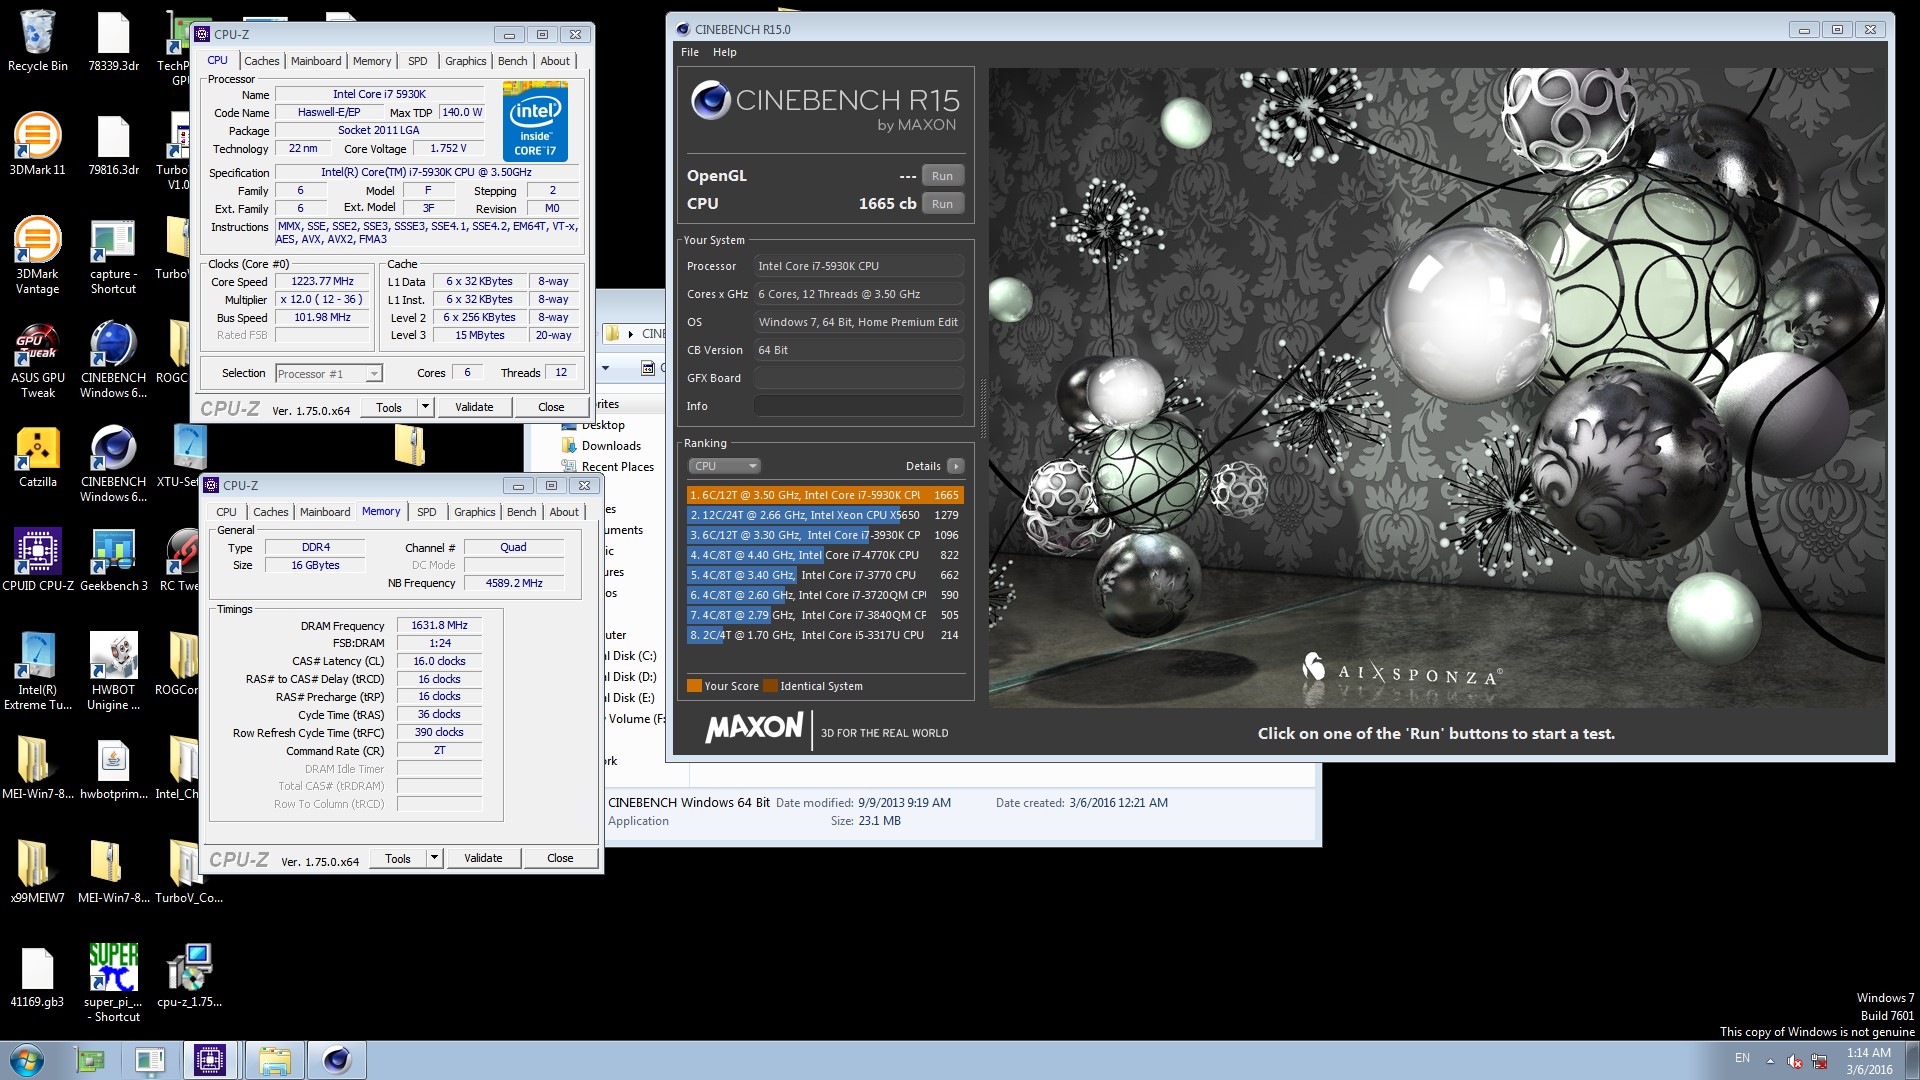Open the capture - Shortcut icon
1920x1080 pixels.
click(x=113, y=256)
